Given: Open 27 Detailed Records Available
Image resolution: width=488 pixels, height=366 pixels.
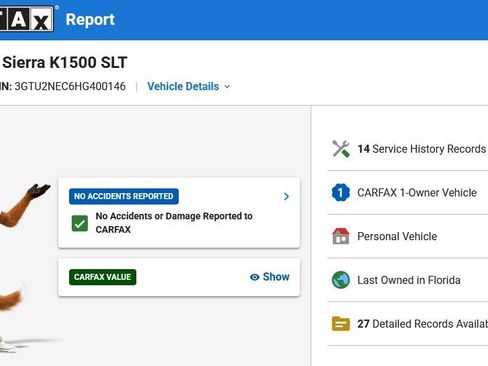Looking at the screenshot, I should tap(408, 324).
